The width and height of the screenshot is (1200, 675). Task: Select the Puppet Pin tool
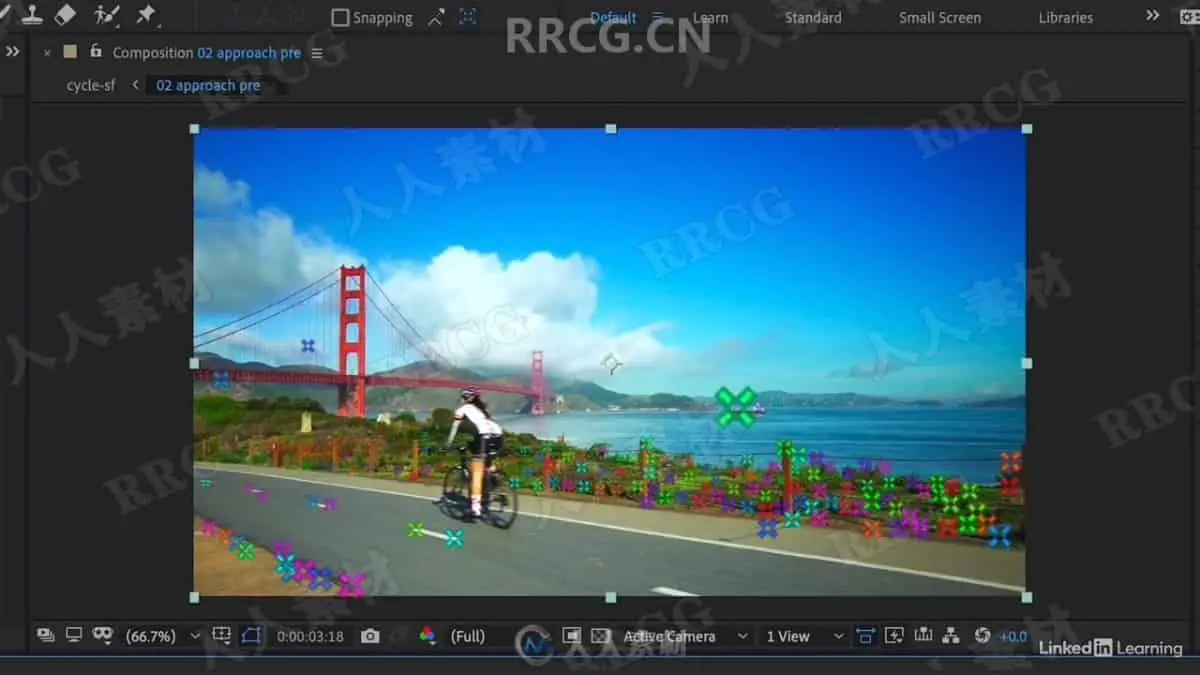pyautogui.click(x=146, y=14)
